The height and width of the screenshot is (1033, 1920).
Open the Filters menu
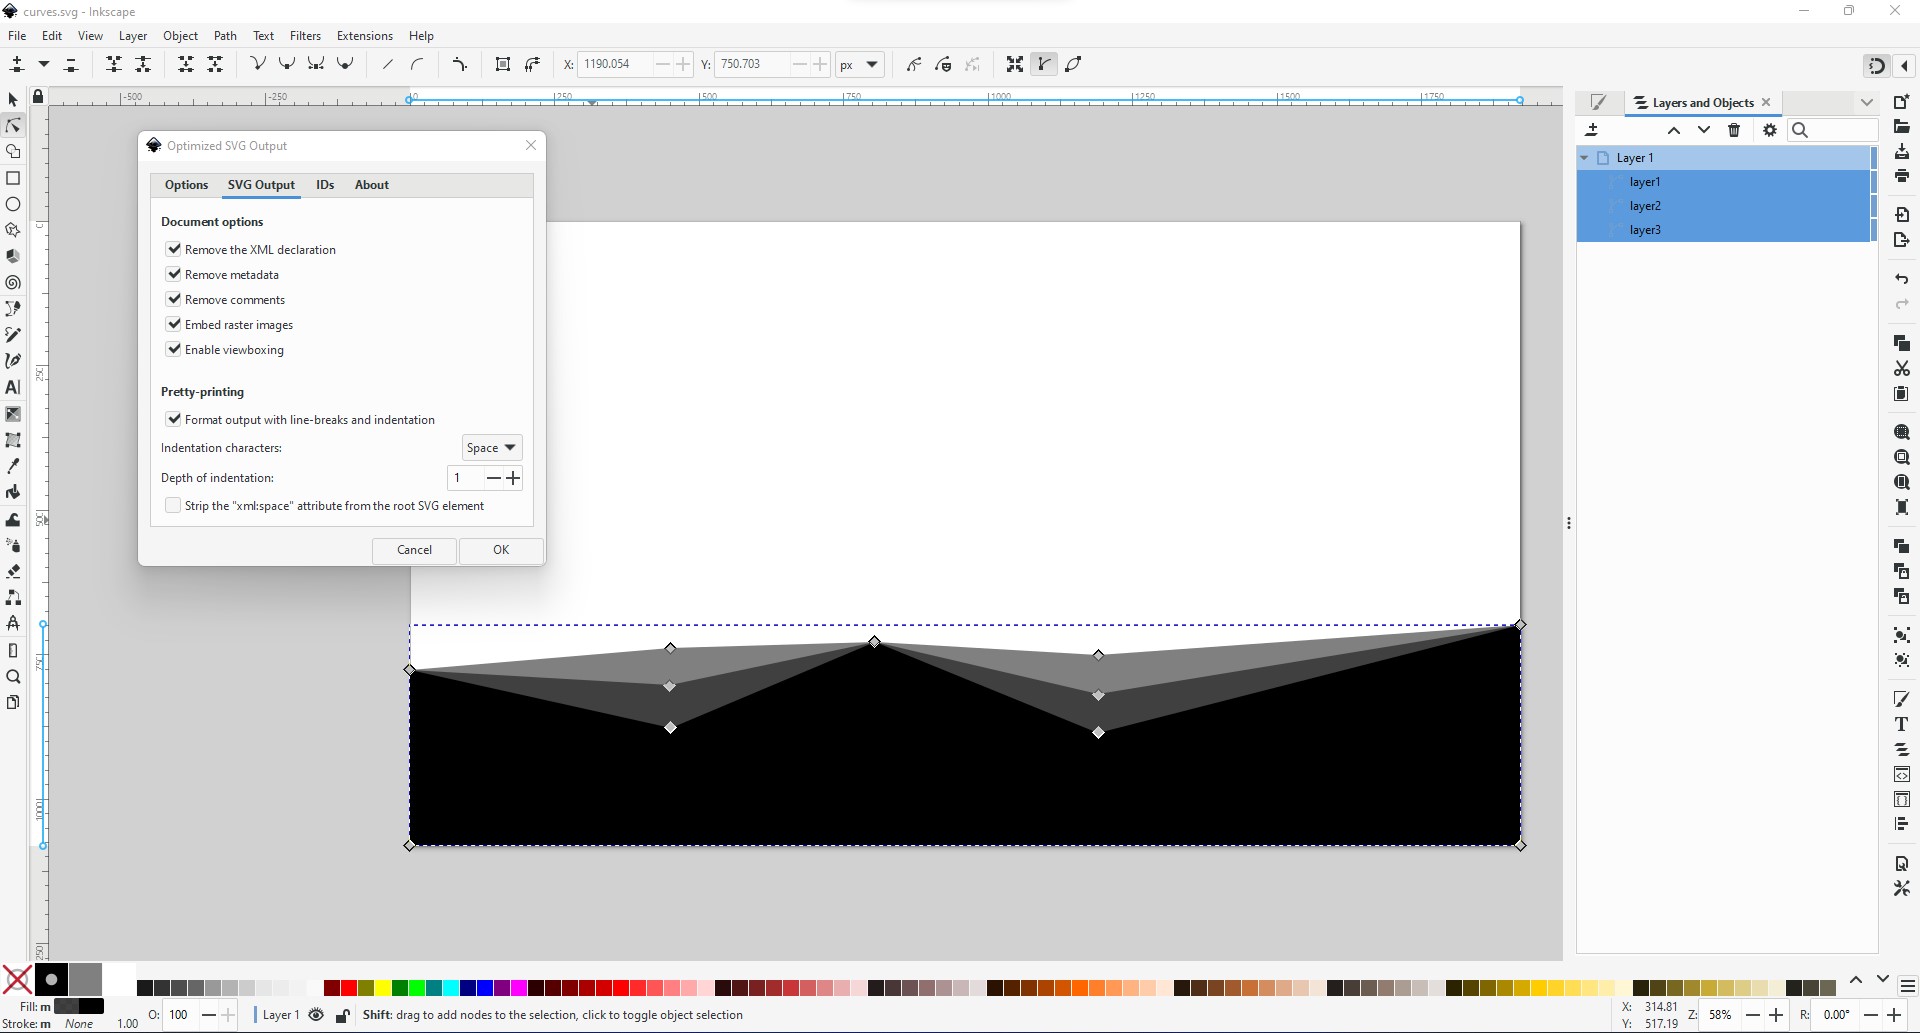305,35
